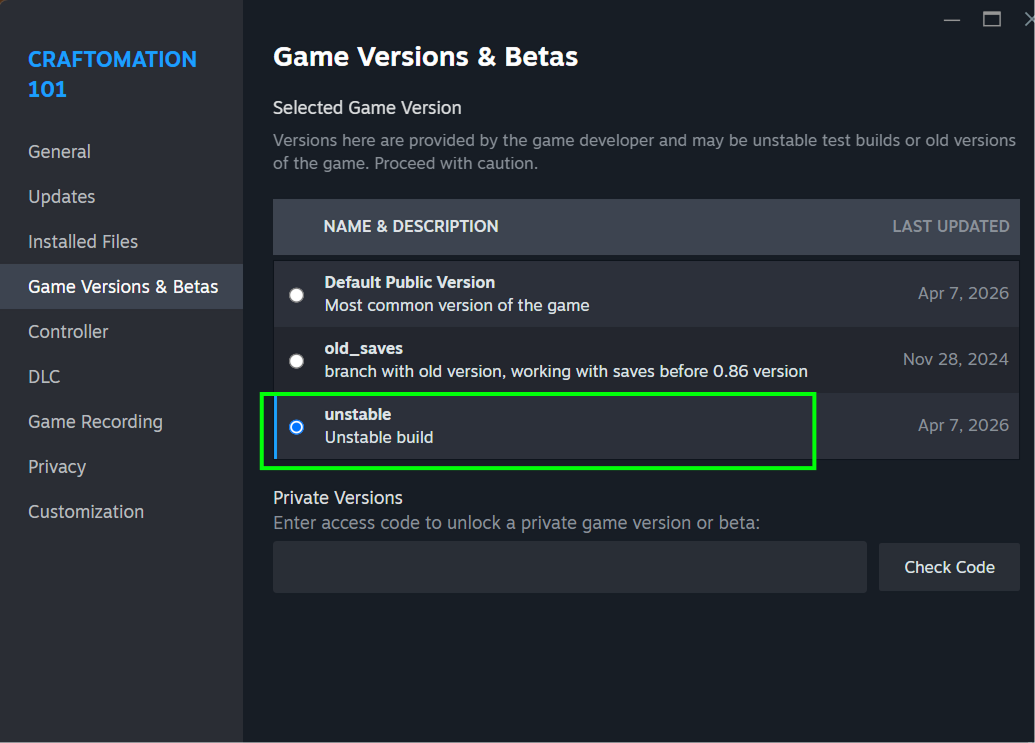Select Game Versions & Betas in sidebar
The height and width of the screenshot is (743, 1035).
click(122, 287)
